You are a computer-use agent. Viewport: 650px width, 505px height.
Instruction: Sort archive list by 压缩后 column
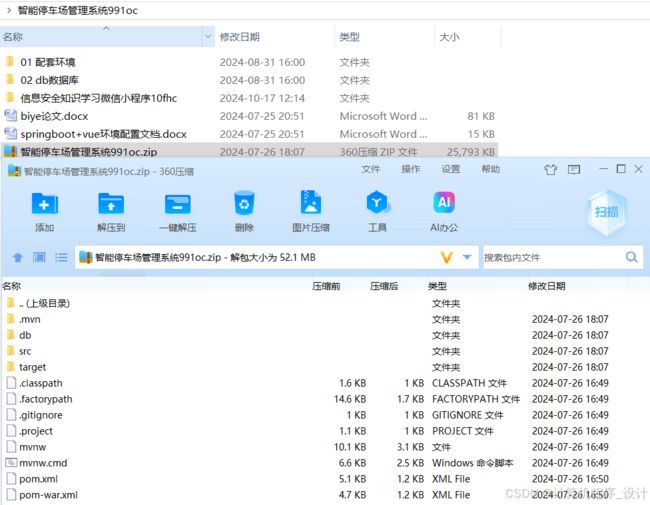(384, 286)
